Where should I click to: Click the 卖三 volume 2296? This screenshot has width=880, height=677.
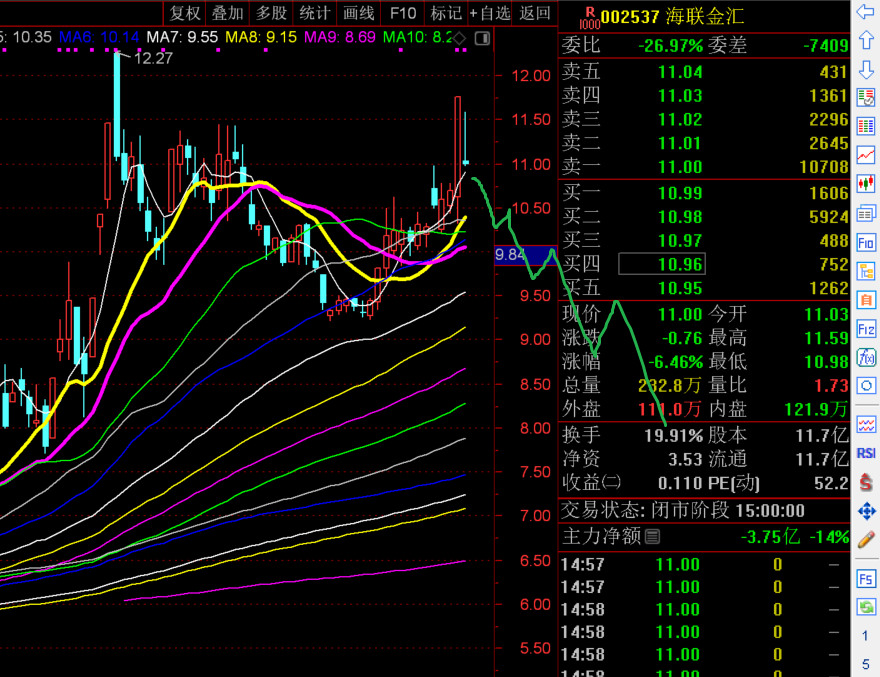[x=828, y=119]
